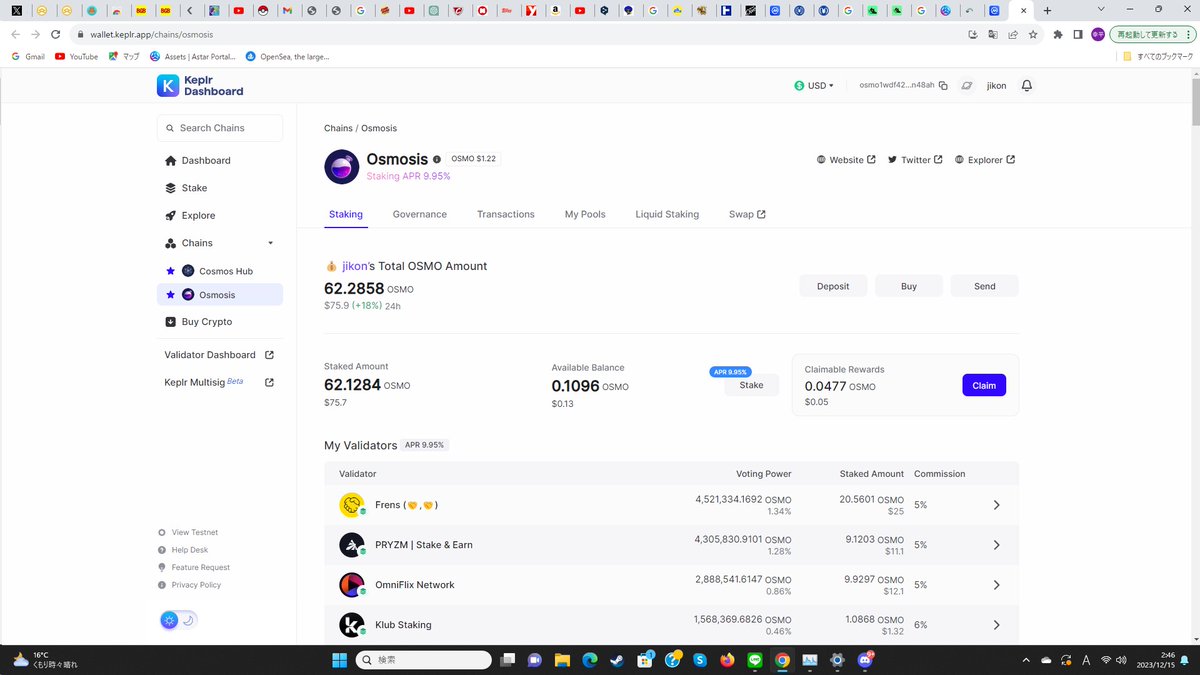Image resolution: width=1200 pixels, height=675 pixels.
Task: Click the Osmosis chain logo
Action: click(x=342, y=167)
